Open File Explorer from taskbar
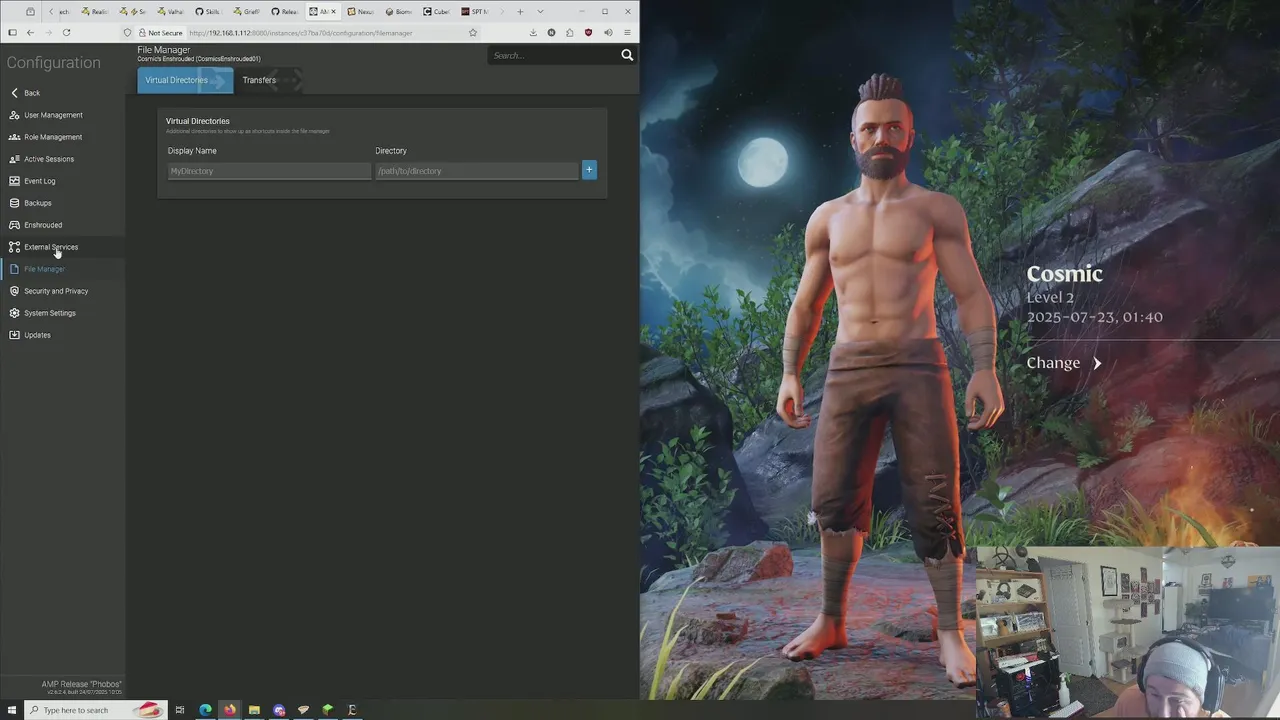1280x720 pixels. tap(254, 710)
